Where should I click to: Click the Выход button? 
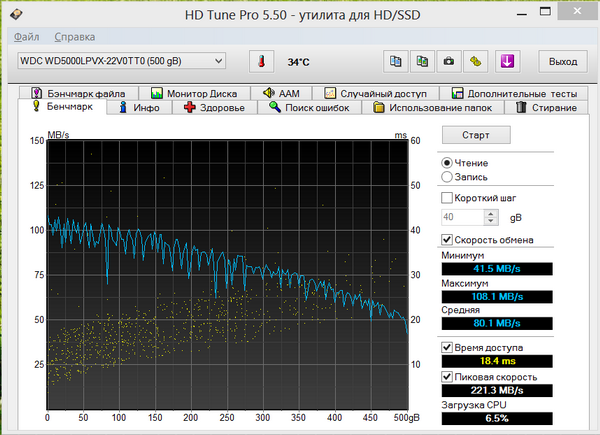pyautogui.click(x=562, y=61)
